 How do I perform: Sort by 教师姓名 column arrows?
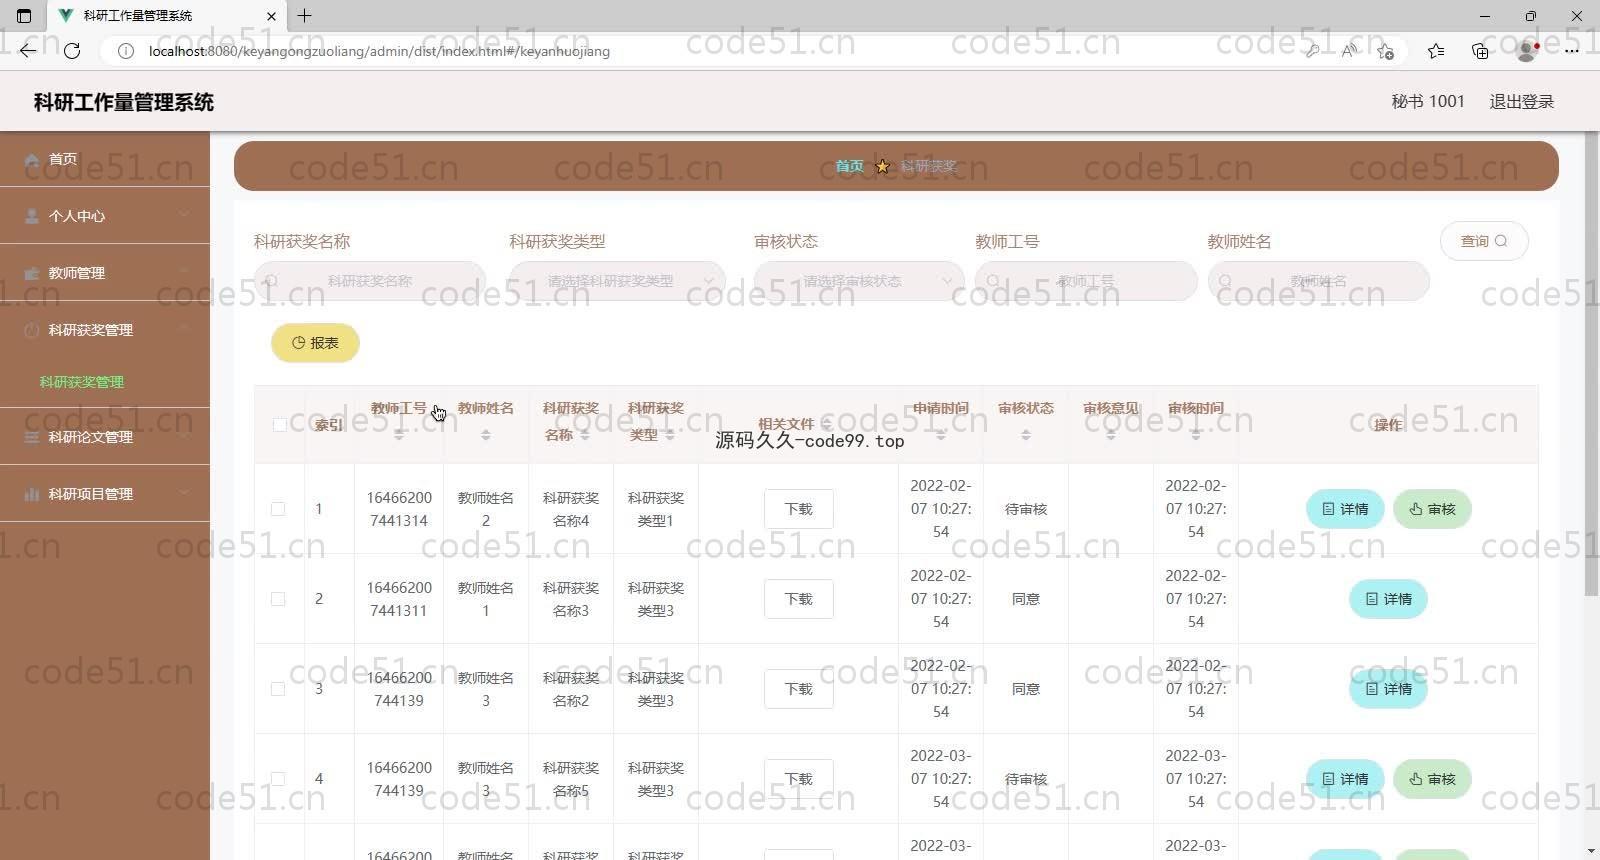486,435
